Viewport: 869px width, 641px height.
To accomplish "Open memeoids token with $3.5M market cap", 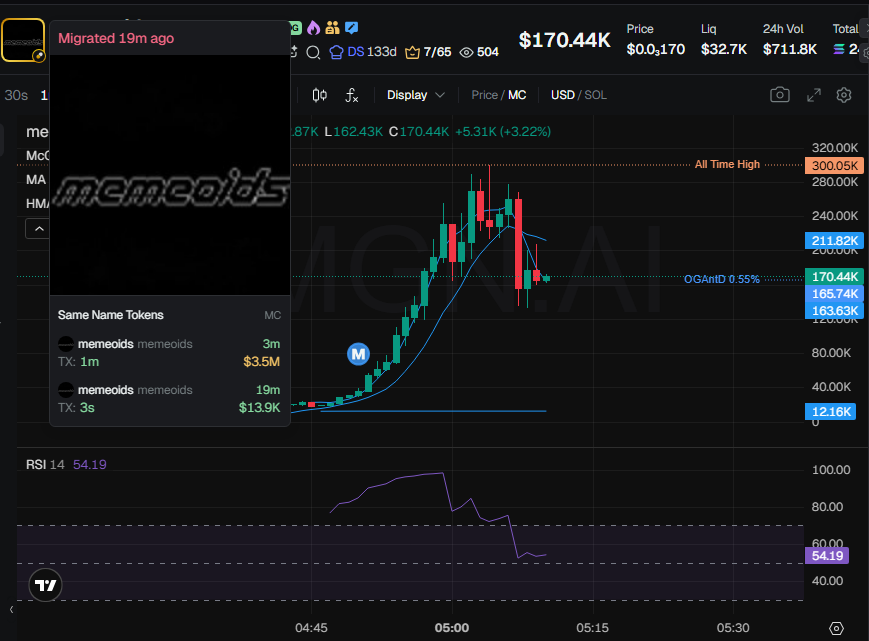I will [x=170, y=353].
